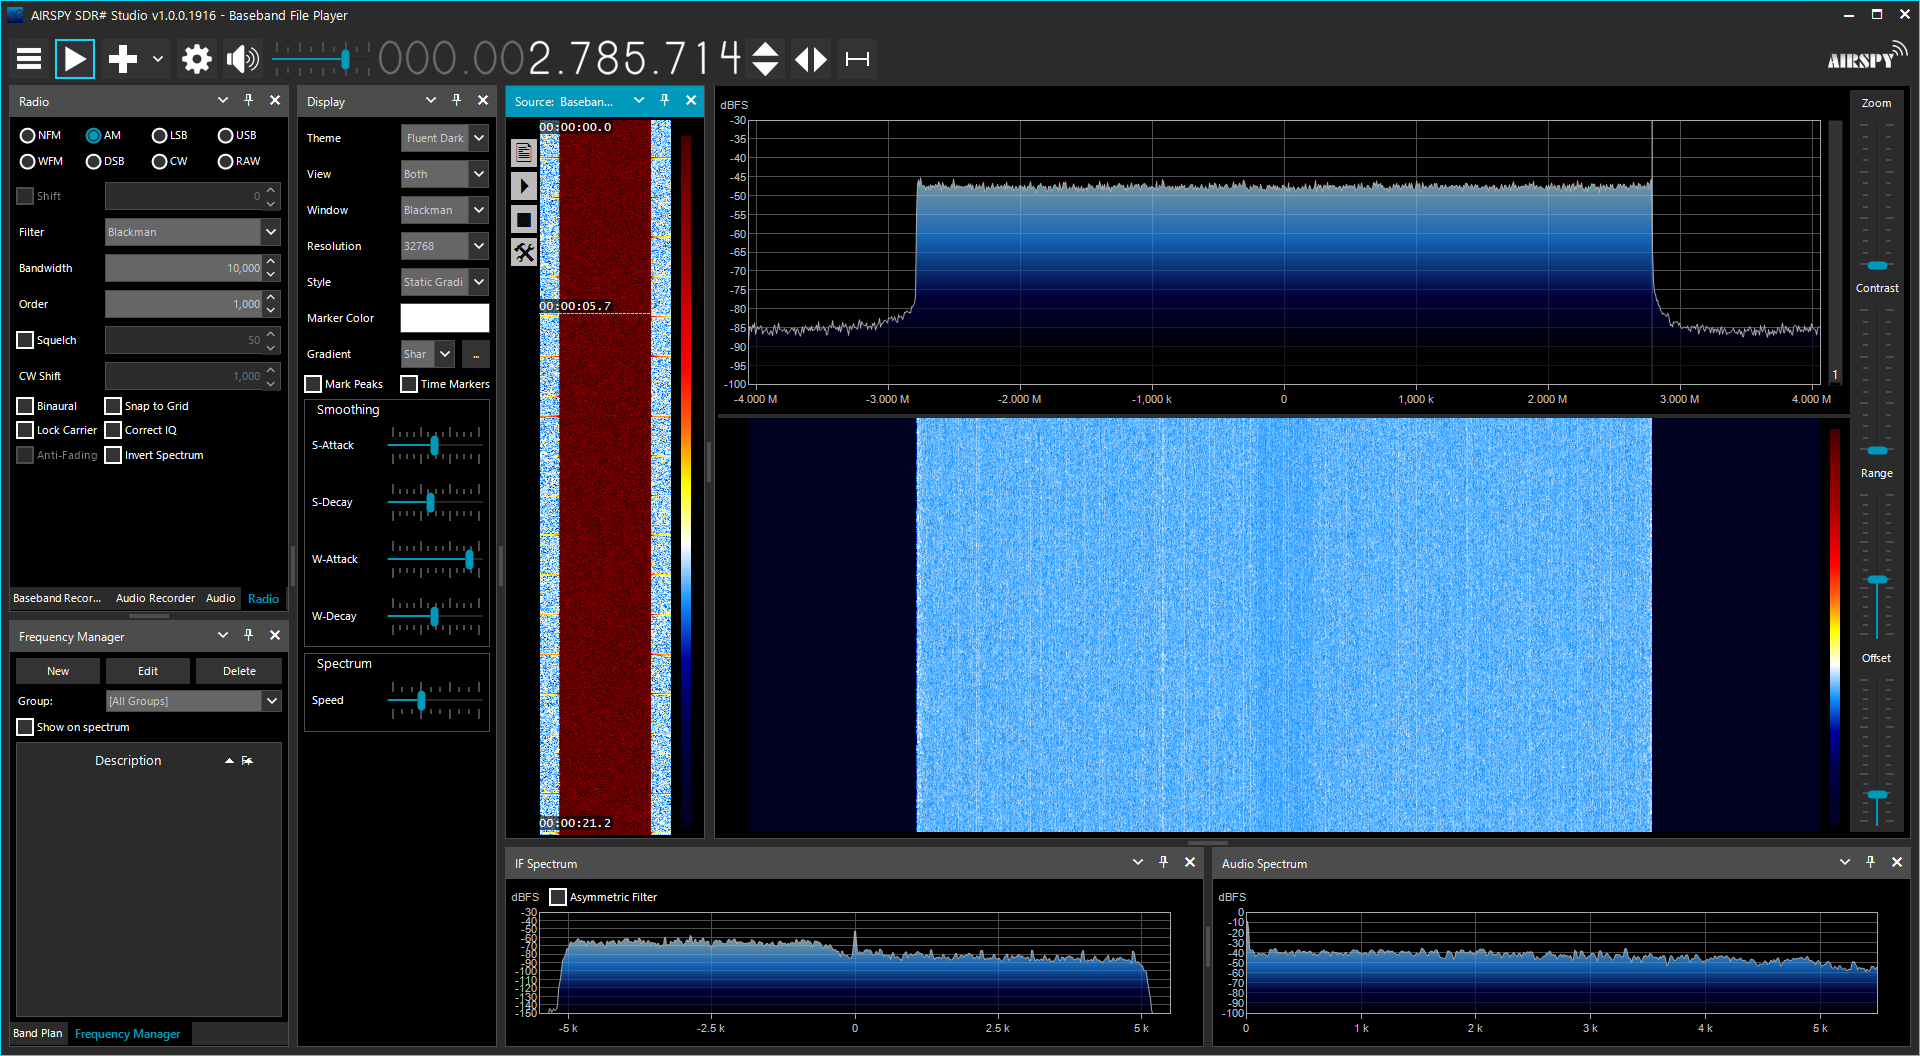The width and height of the screenshot is (1920, 1056).
Task: Open the hamburger main menu
Action: click(29, 59)
